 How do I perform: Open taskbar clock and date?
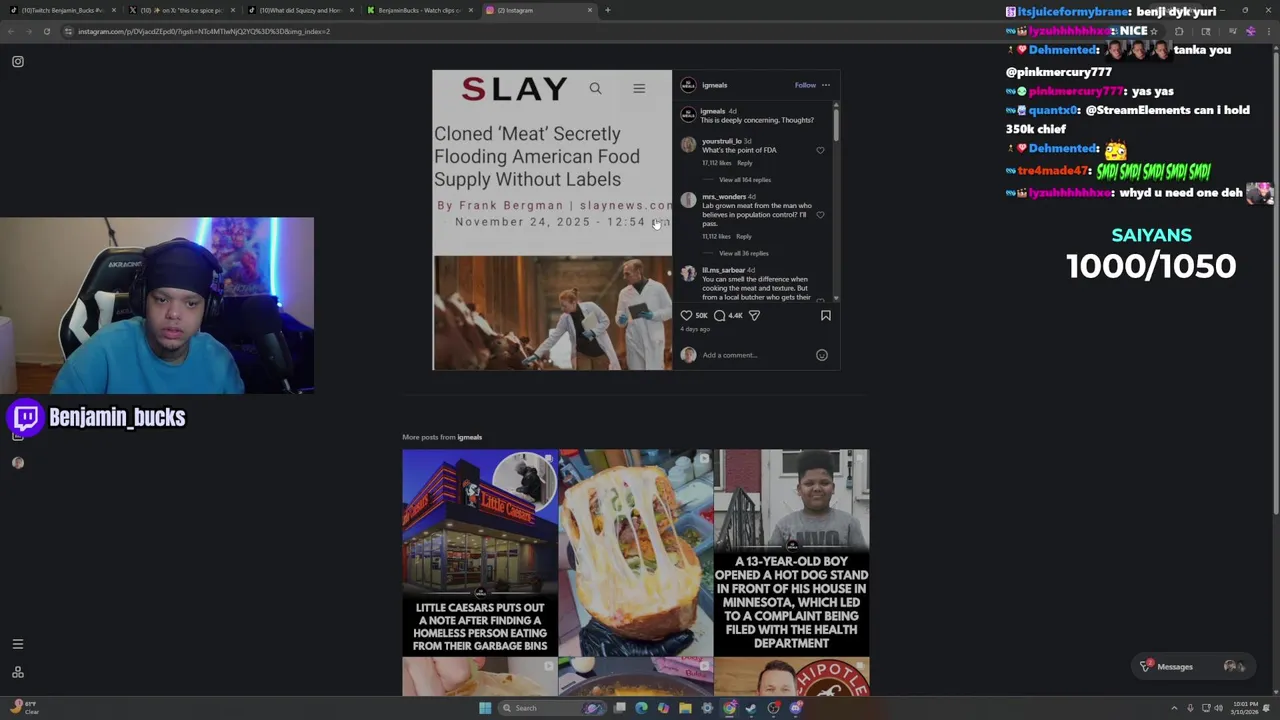pos(1245,708)
